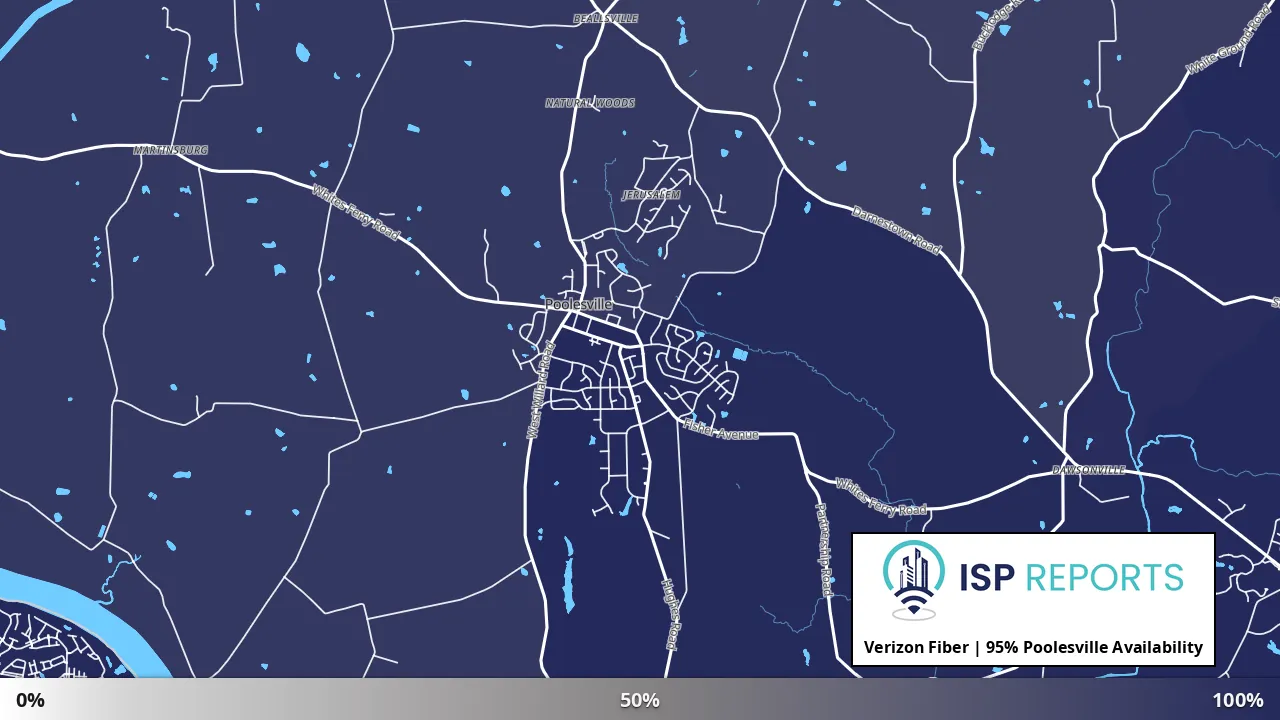Click the DAWSONVILLE place label
This screenshot has height=720, width=1280.
[1089, 470]
